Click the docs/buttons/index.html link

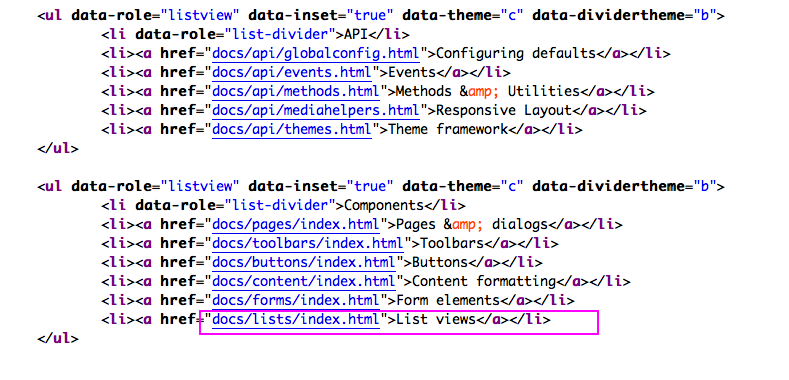(304, 262)
